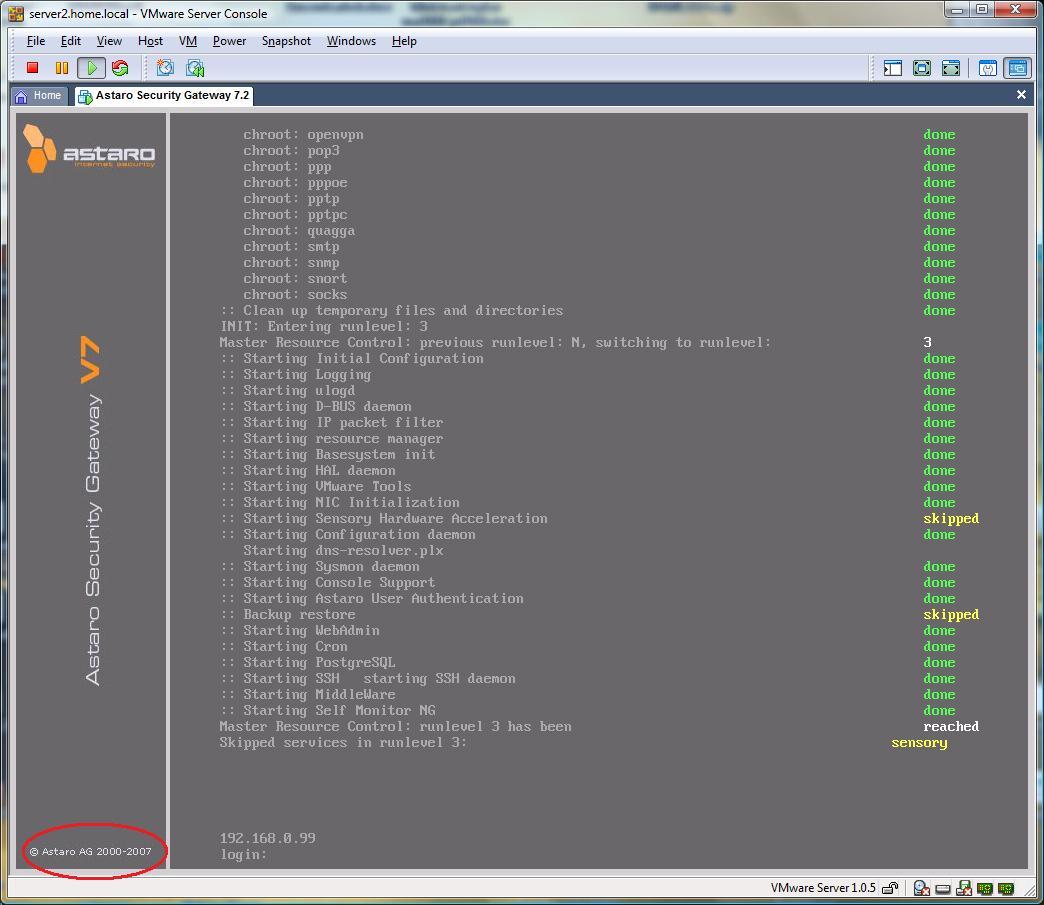This screenshot has width=1044, height=905.
Task: Open the Power menu
Action: click(x=229, y=41)
